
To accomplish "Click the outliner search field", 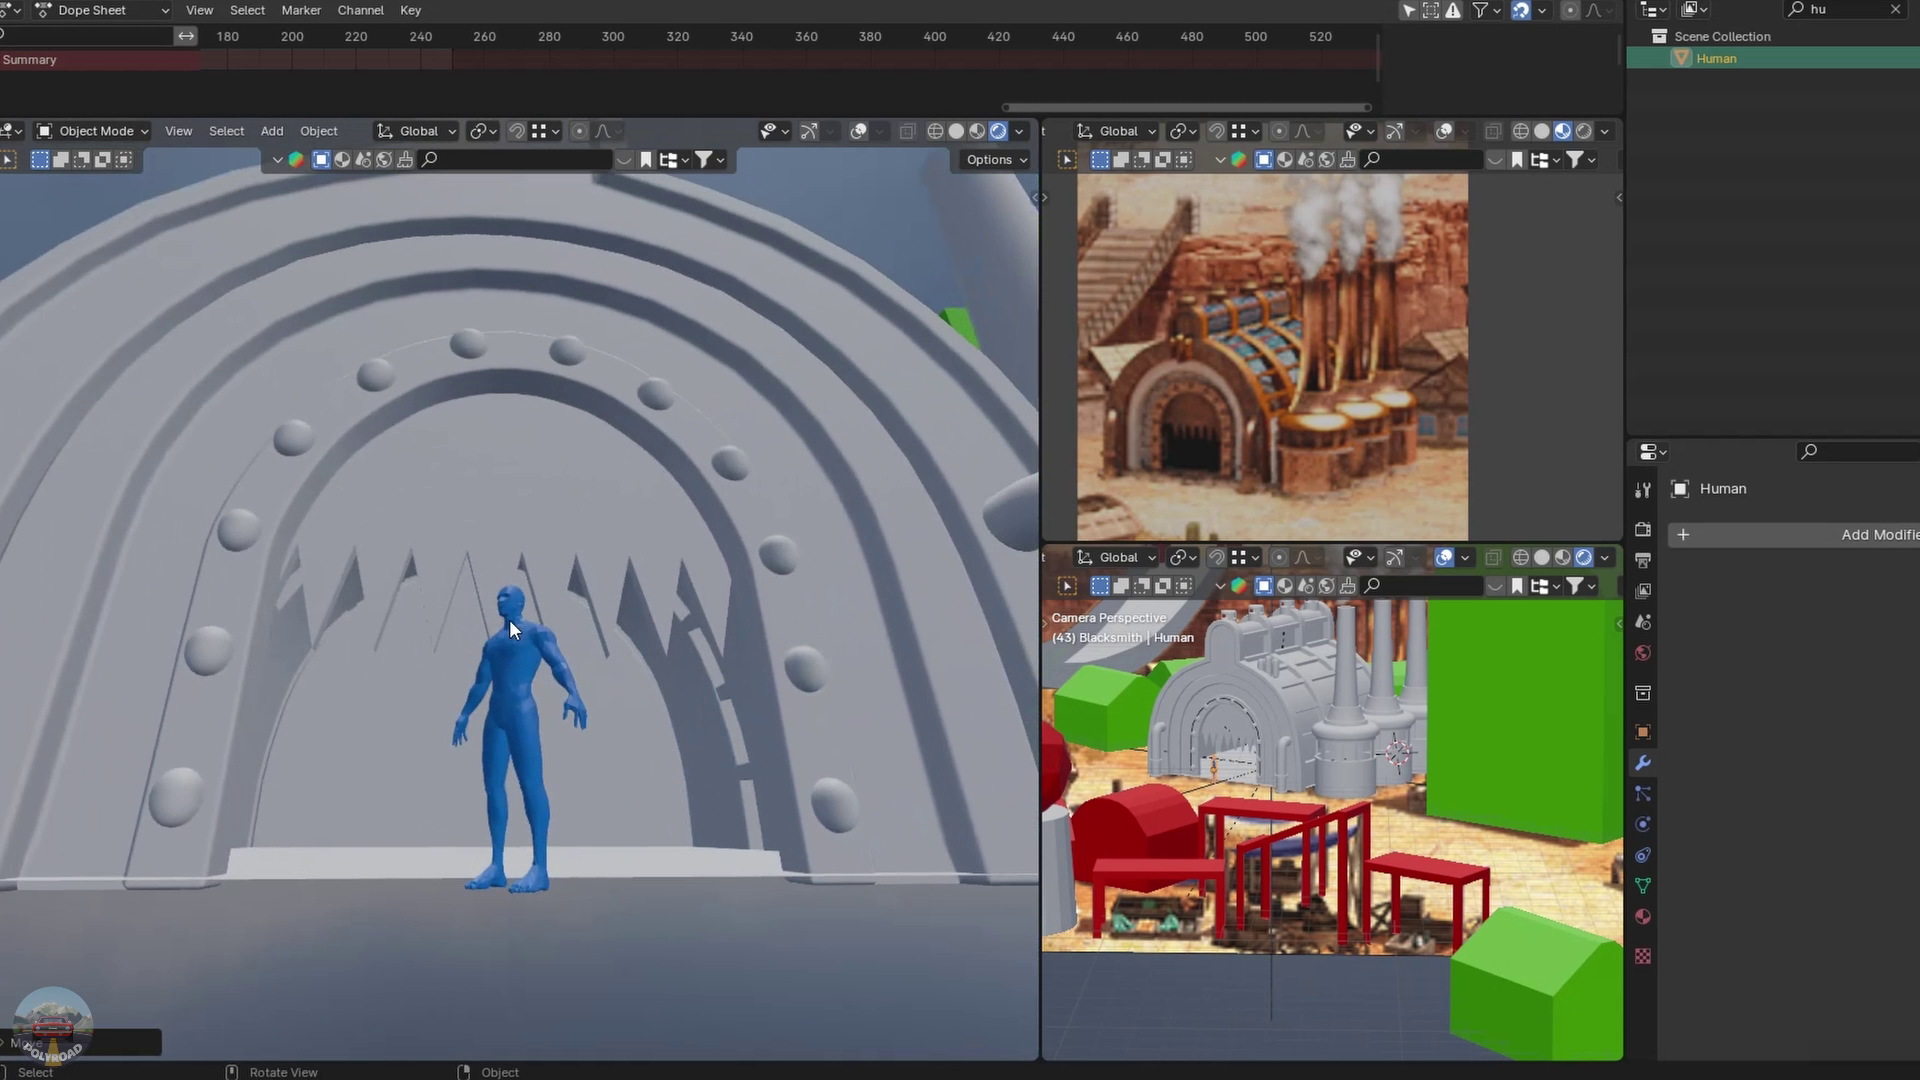I will (1845, 9).
